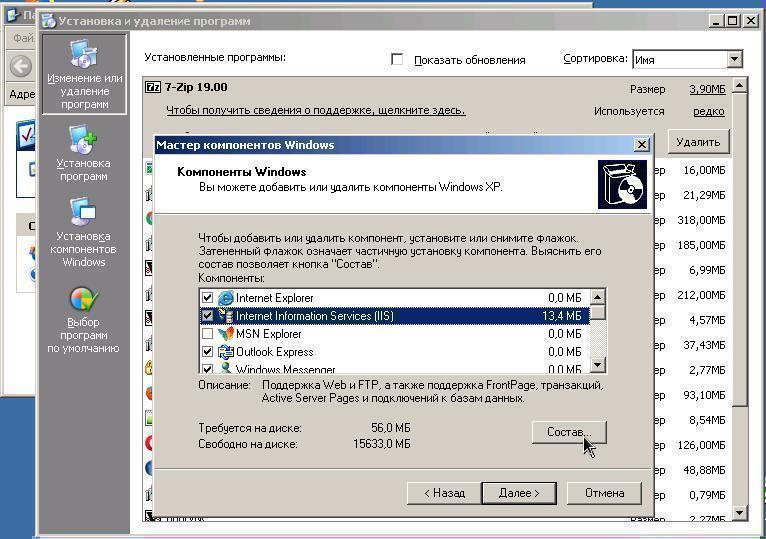The width and height of the screenshot is (766, 539).
Task: Click the 212,00МБ size entry
Action: tap(701, 295)
